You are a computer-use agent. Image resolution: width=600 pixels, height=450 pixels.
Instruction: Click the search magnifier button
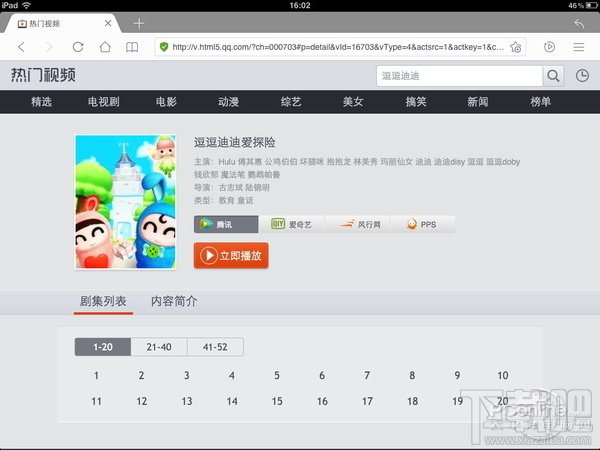tap(553, 76)
